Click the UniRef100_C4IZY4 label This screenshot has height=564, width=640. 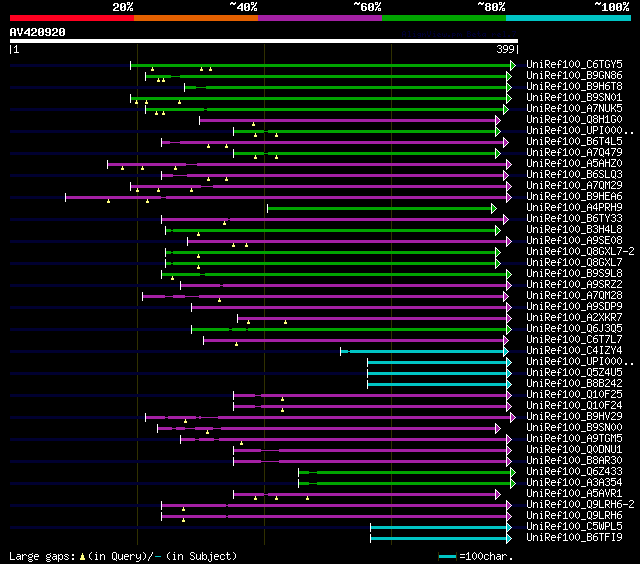574,351
